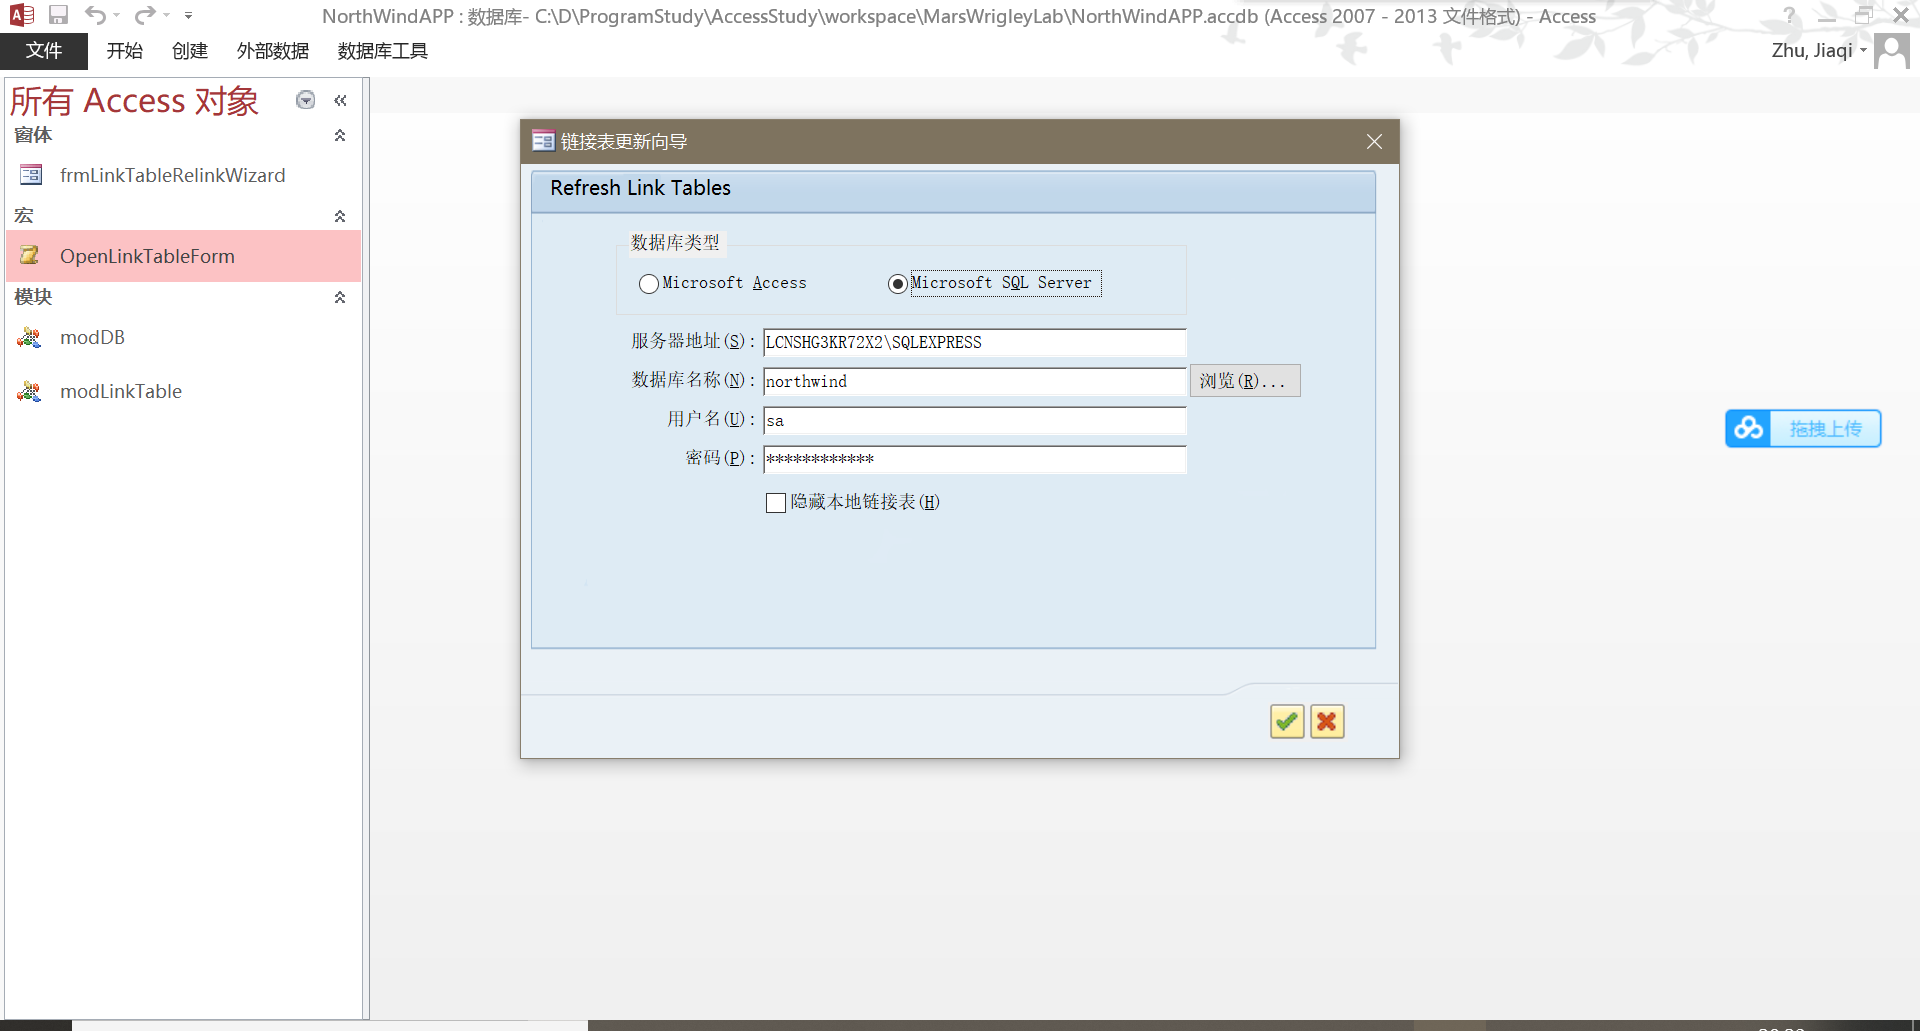Viewport: 1920px width, 1031px height.
Task: Click the 窗体 group header
Action: 33,135
